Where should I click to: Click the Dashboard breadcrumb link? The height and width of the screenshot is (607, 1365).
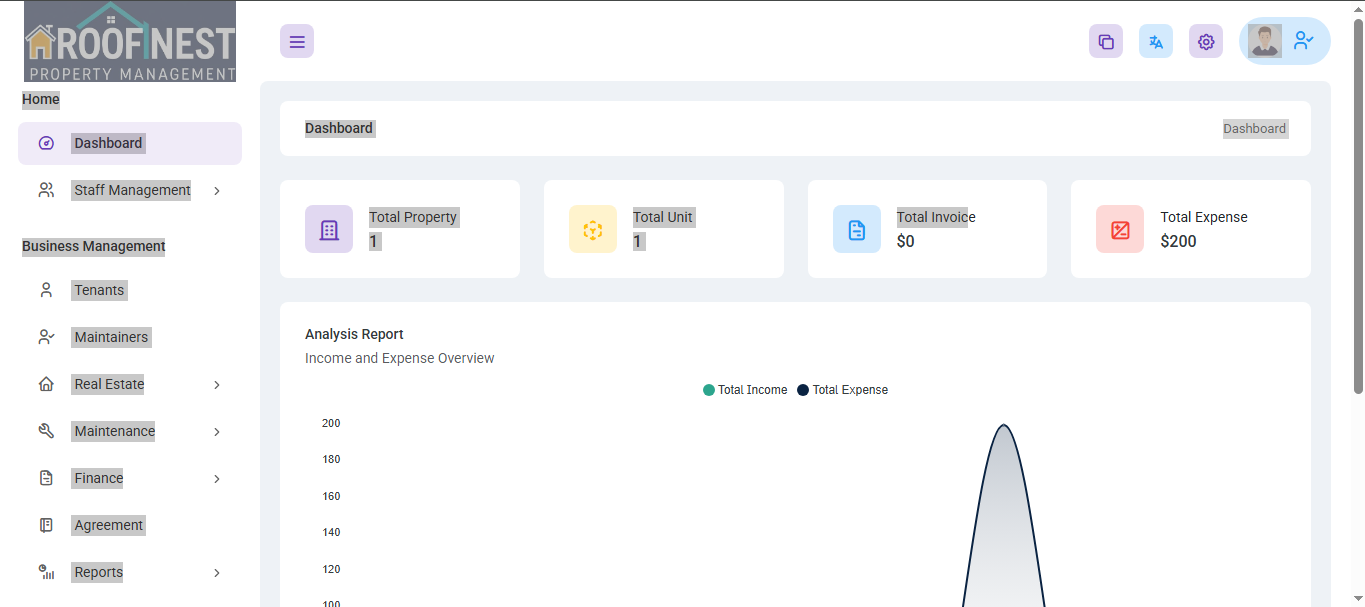coord(1255,128)
